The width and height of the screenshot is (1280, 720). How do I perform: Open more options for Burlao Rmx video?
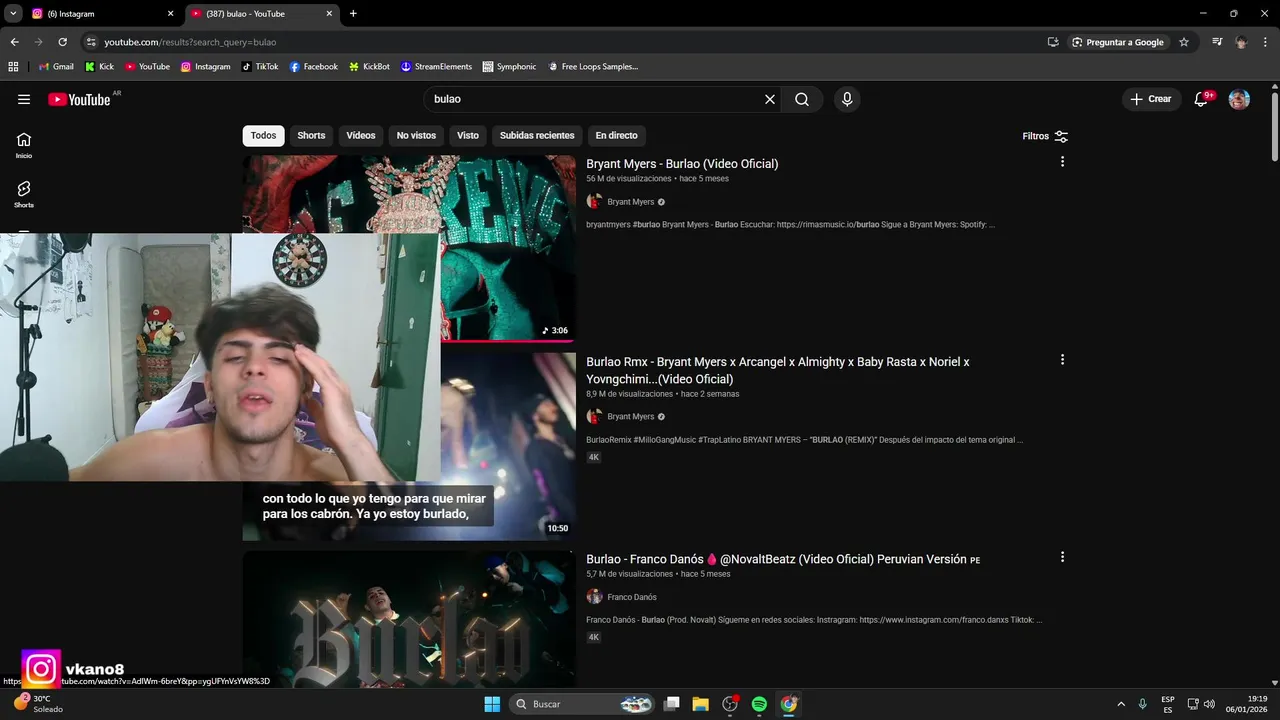click(1062, 359)
